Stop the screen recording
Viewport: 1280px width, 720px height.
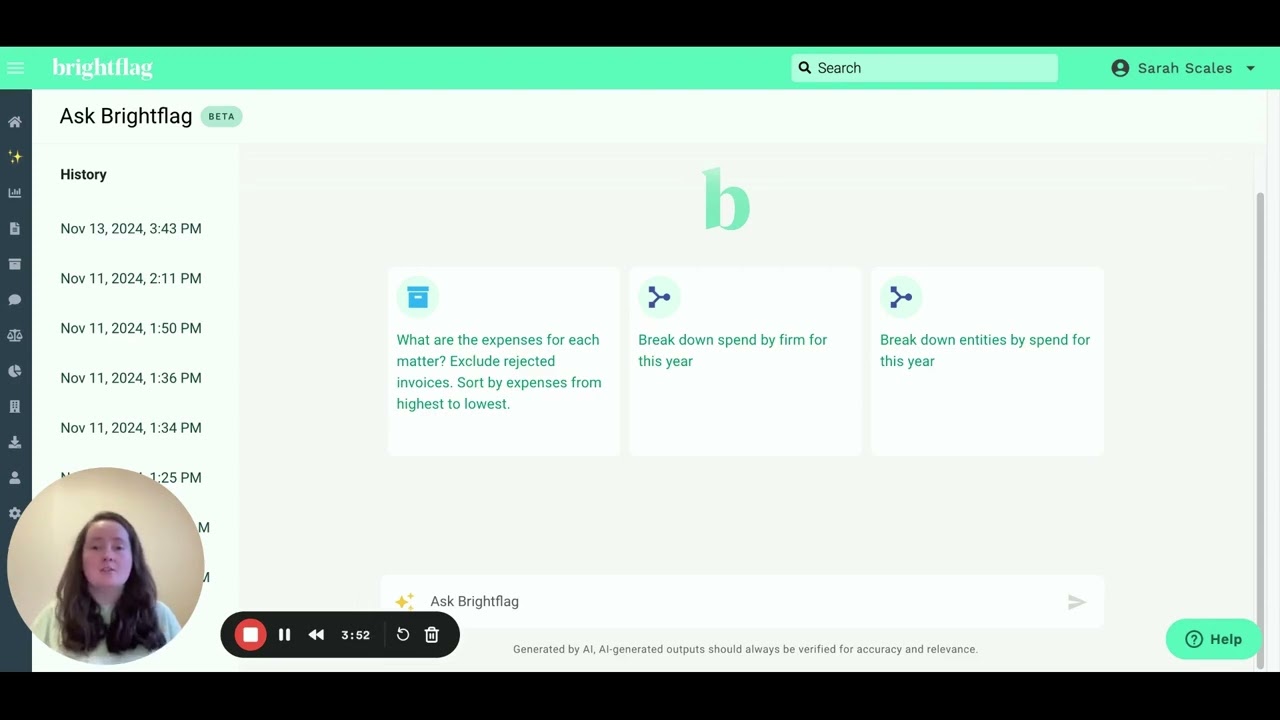[x=251, y=635]
